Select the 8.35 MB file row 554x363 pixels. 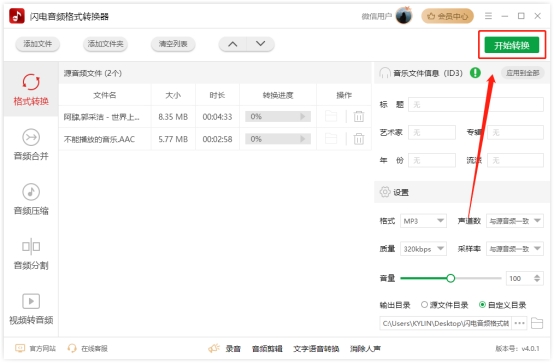tap(215, 117)
